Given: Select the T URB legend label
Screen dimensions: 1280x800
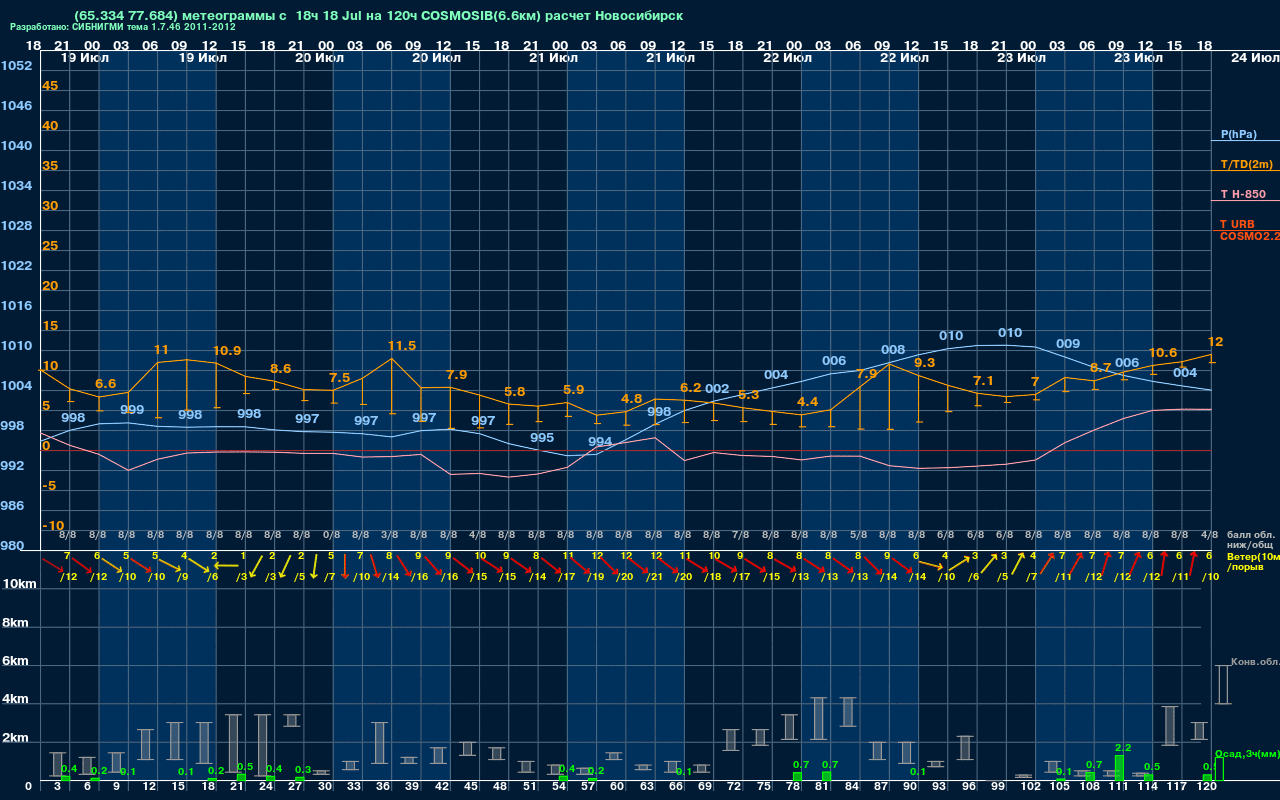Looking at the screenshot, I should coord(1237,224).
